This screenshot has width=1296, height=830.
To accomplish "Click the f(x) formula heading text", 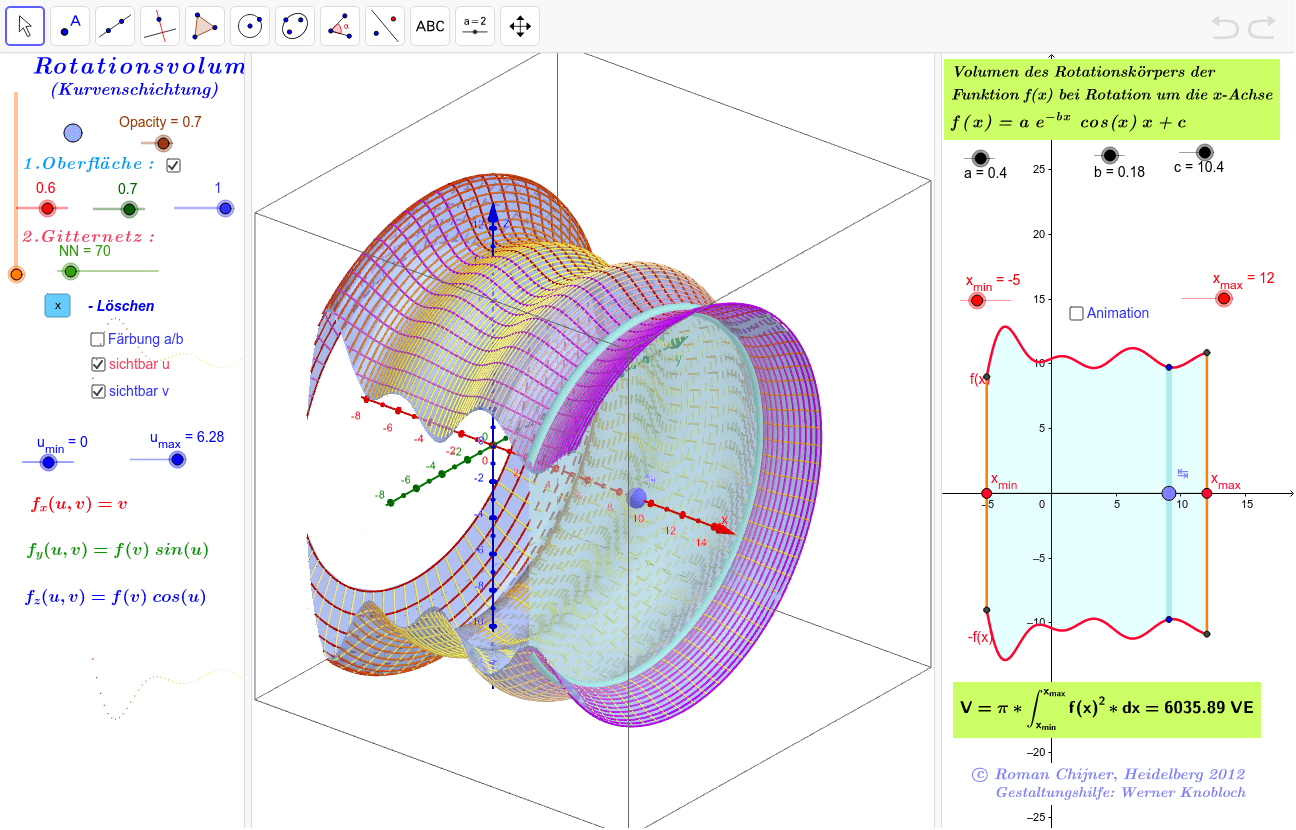I will [x=1069, y=123].
